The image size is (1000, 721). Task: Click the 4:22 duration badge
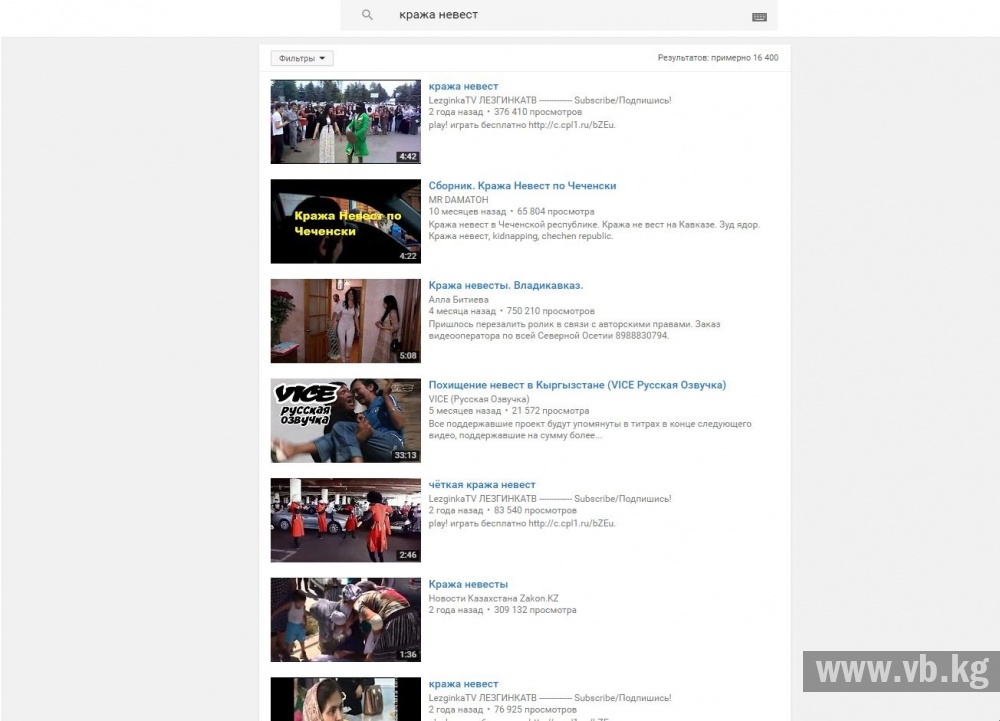[x=408, y=256]
